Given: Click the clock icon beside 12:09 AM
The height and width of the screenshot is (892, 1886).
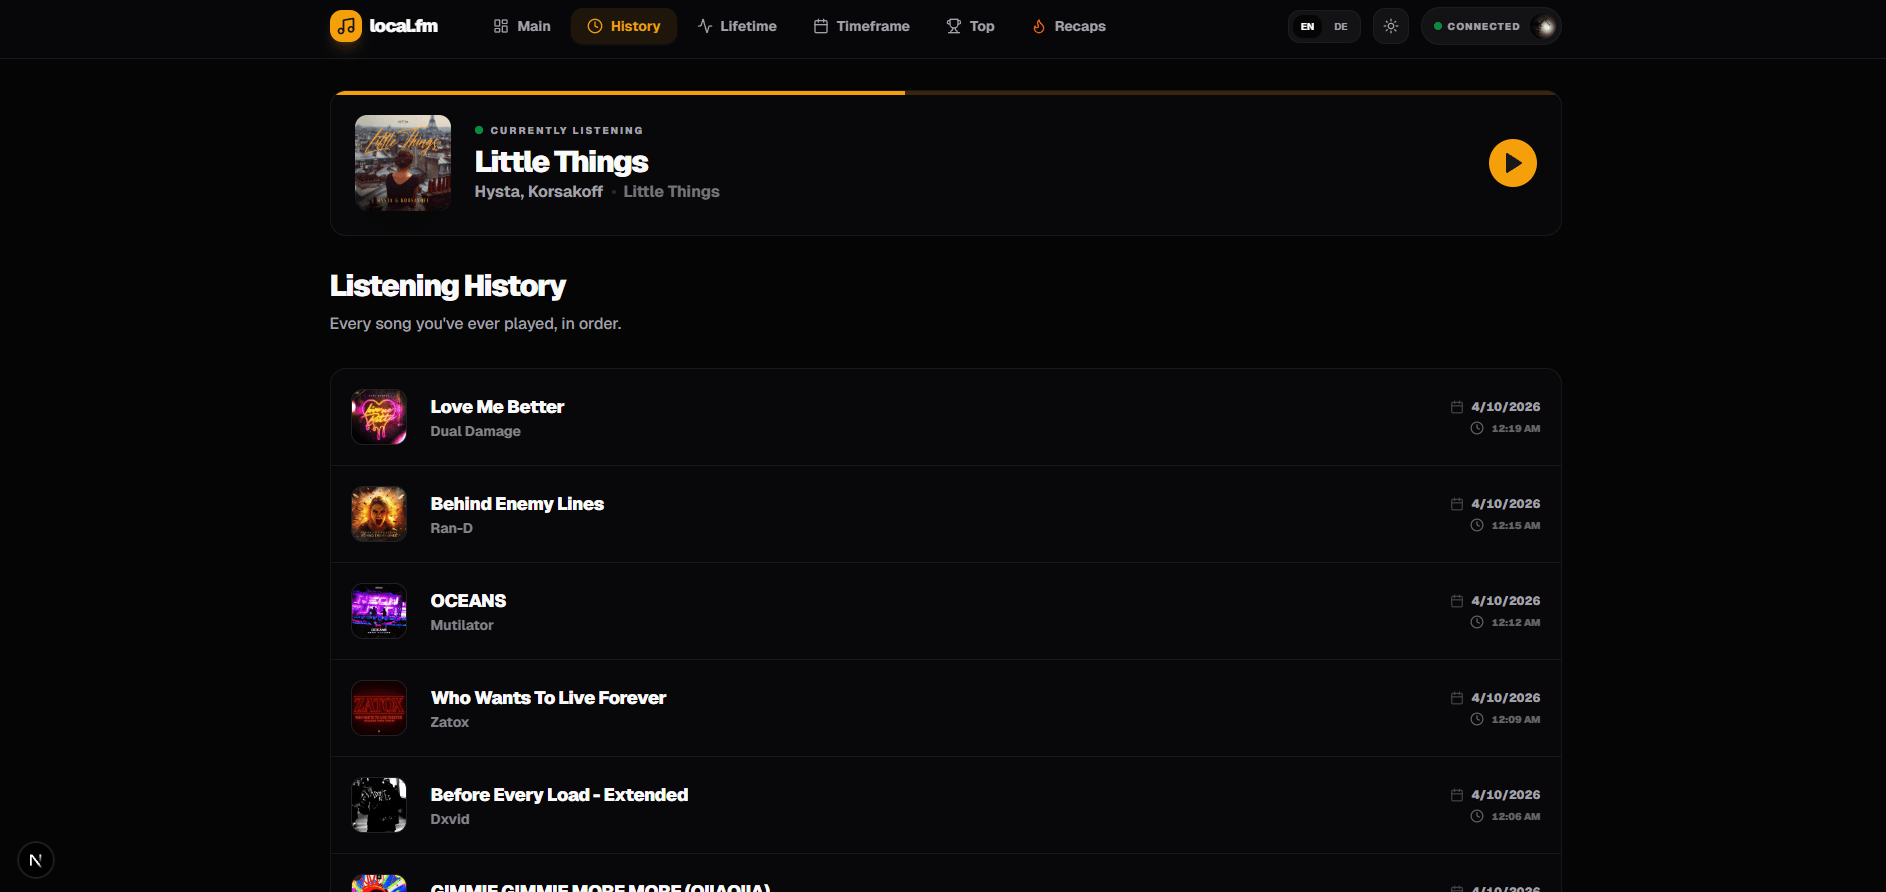Looking at the screenshot, I should (x=1477, y=719).
